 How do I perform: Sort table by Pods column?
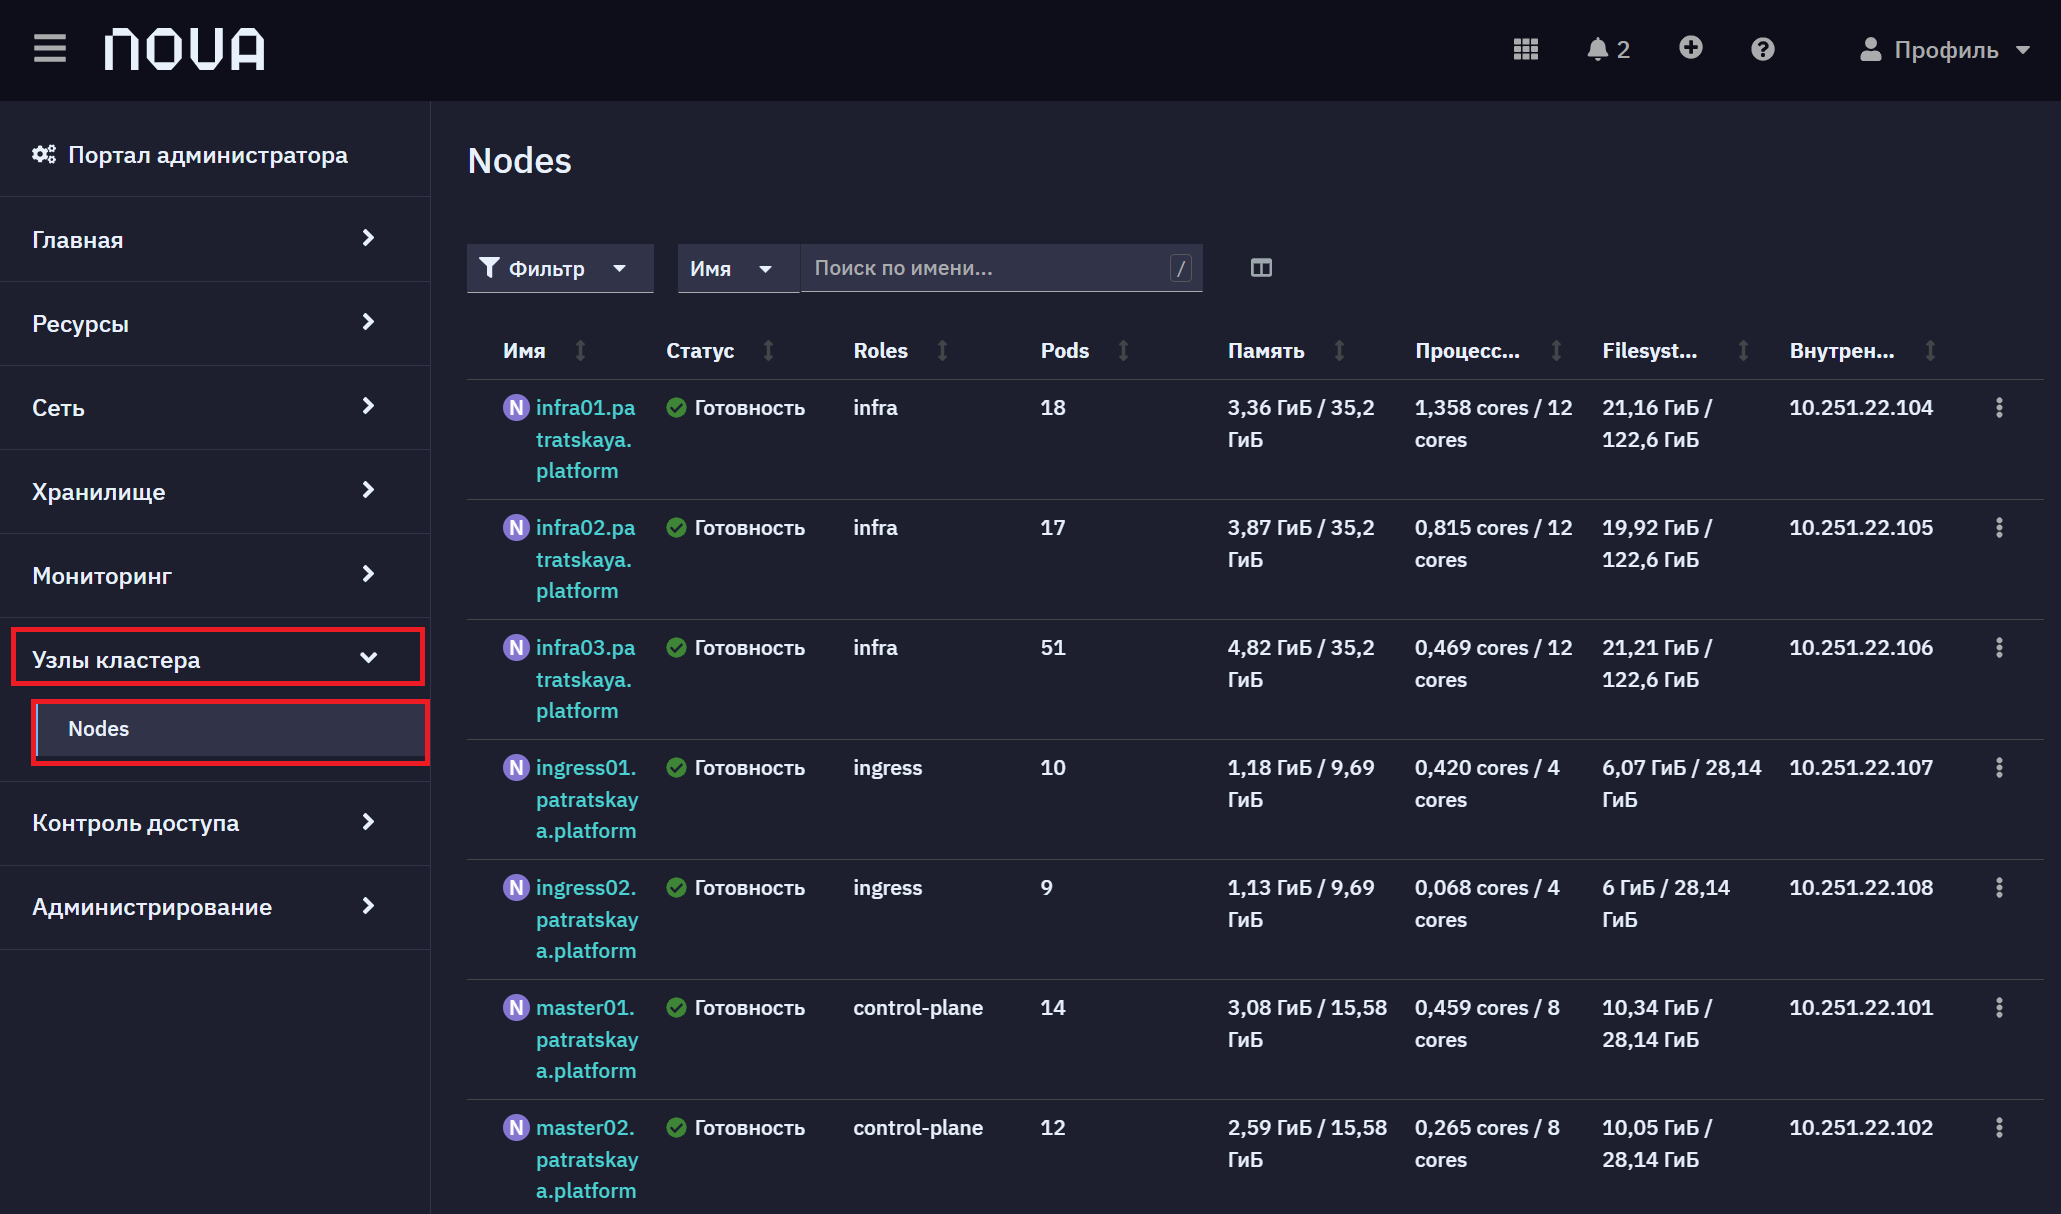(x=1084, y=350)
